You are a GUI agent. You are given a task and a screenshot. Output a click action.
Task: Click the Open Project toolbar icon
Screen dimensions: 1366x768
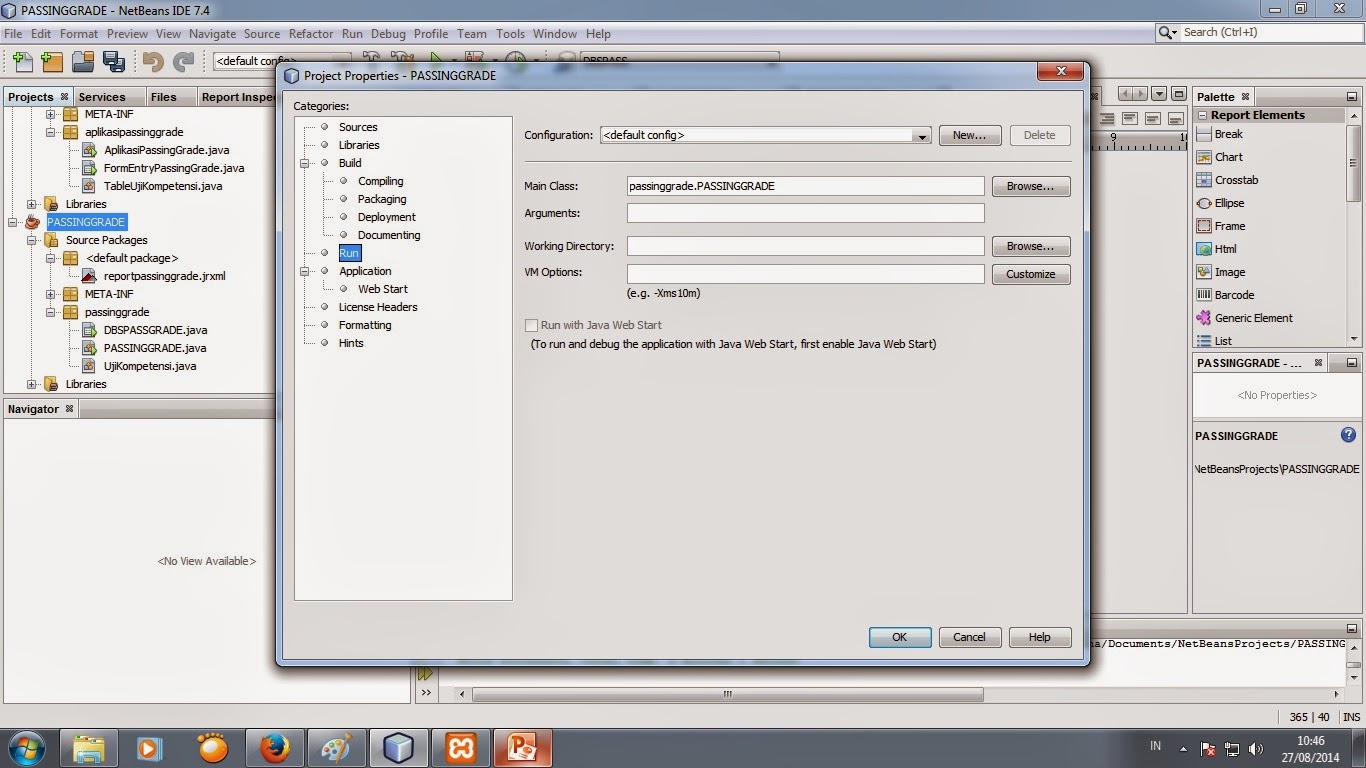(x=83, y=61)
